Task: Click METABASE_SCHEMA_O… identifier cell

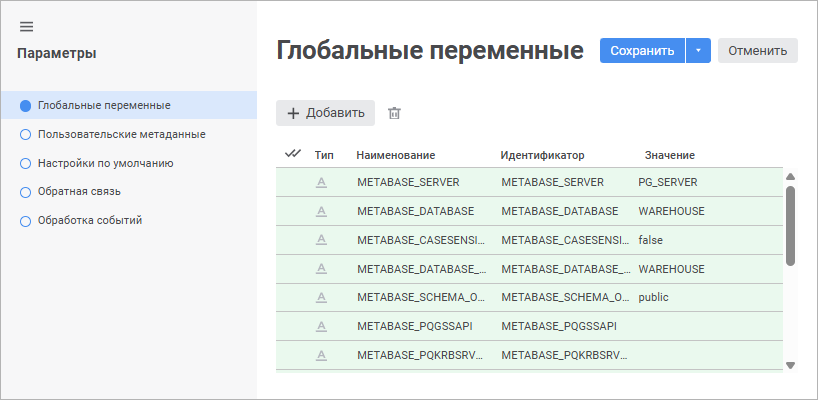Action: [566, 297]
